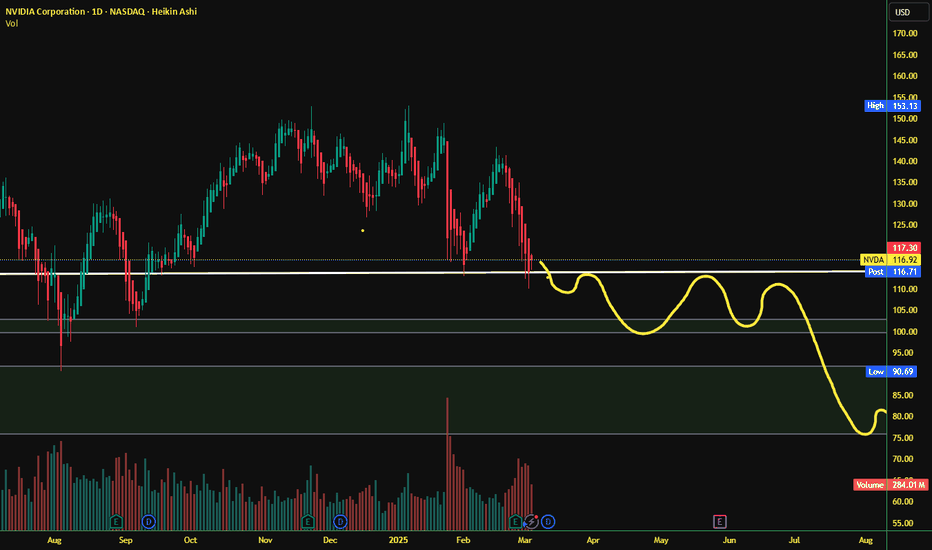Open the late-February earnings marker
Screen dimensions: 932x550
515,522
